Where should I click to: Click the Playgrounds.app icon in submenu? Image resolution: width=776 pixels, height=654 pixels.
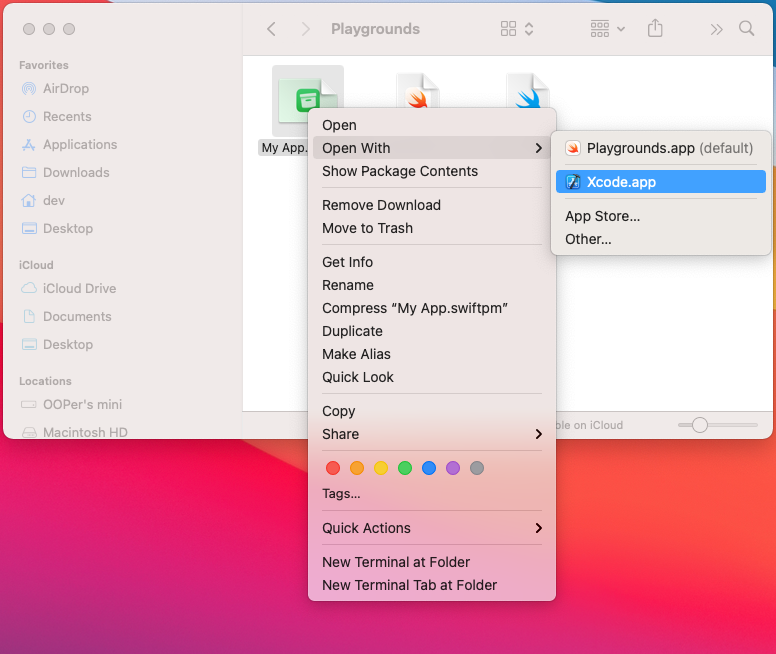pyautogui.click(x=573, y=148)
